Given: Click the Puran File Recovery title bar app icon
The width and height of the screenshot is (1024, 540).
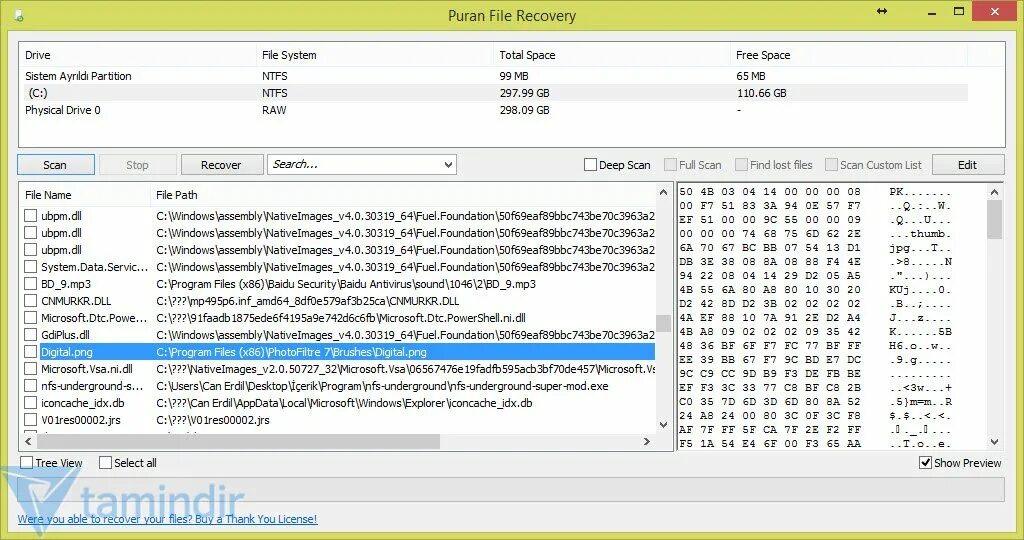Looking at the screenshot, I should click(x=18, y=14).
